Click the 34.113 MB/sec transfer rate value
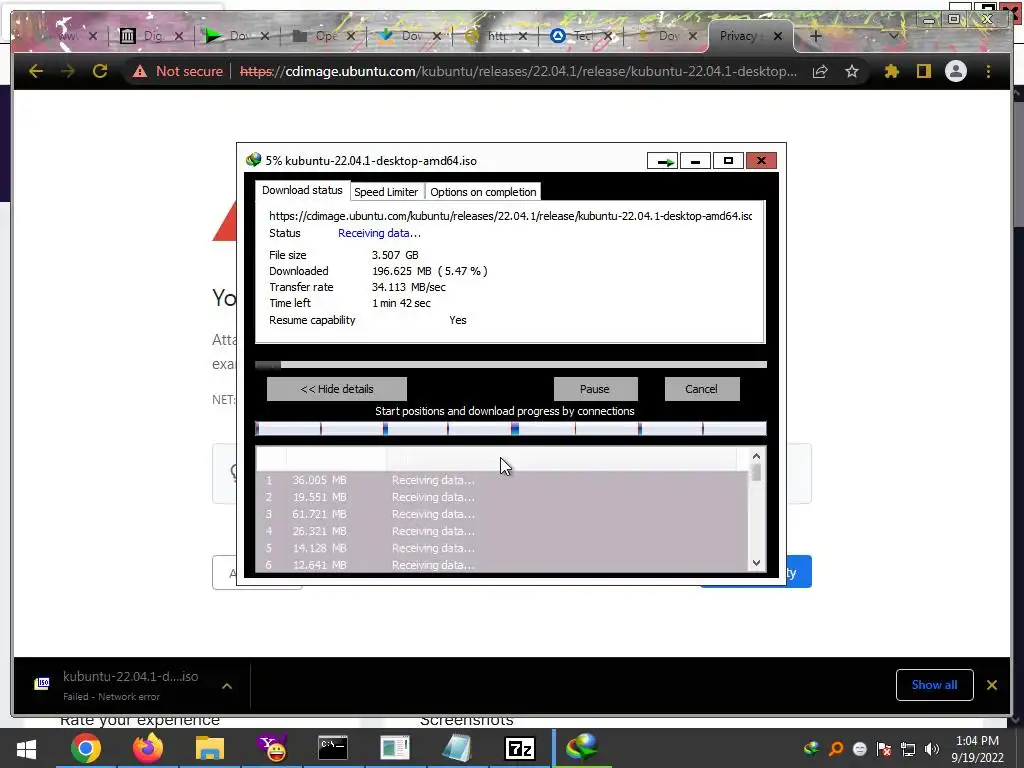The width and height of the screenshot is (1024, 768). [409, 287]
